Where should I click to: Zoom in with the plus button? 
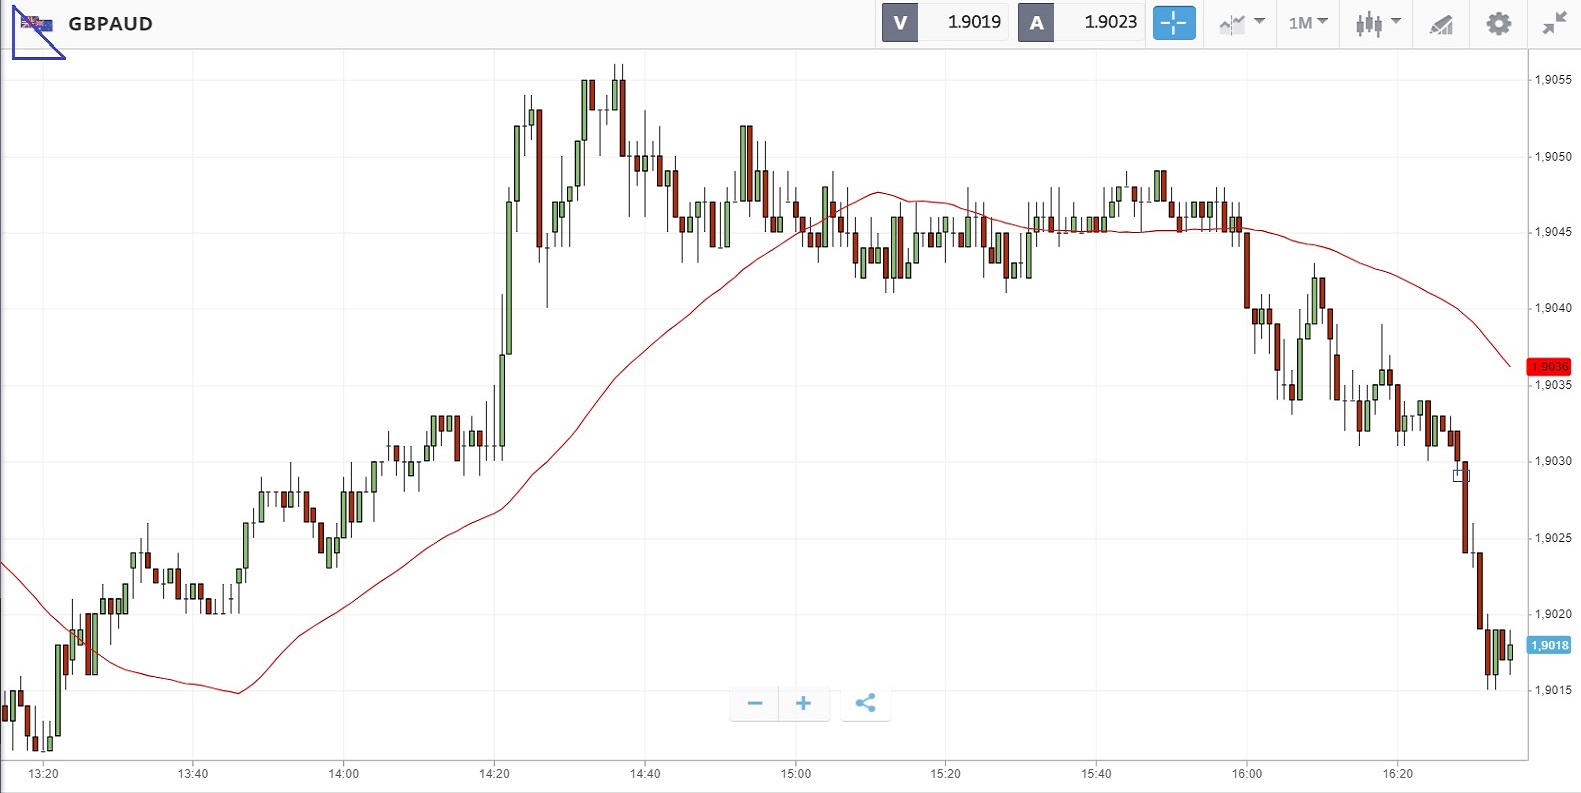pos(803,703)
